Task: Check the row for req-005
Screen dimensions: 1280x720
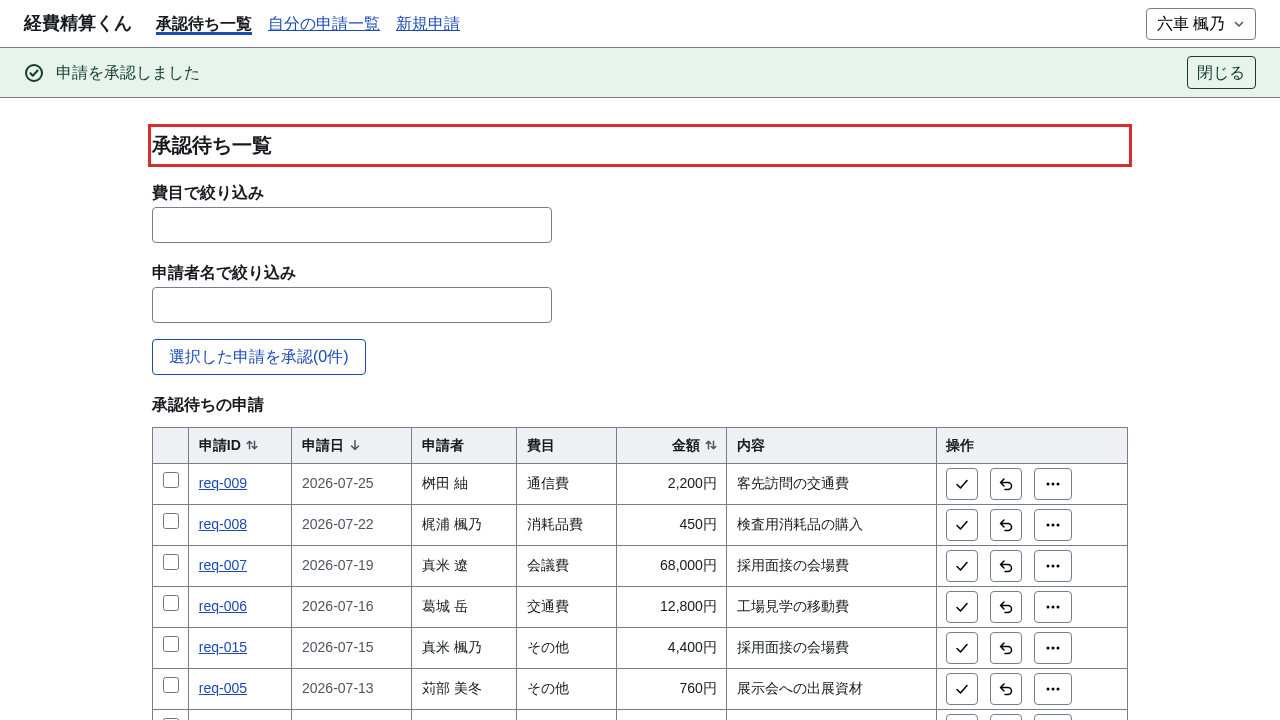Action: coord(171,685)
